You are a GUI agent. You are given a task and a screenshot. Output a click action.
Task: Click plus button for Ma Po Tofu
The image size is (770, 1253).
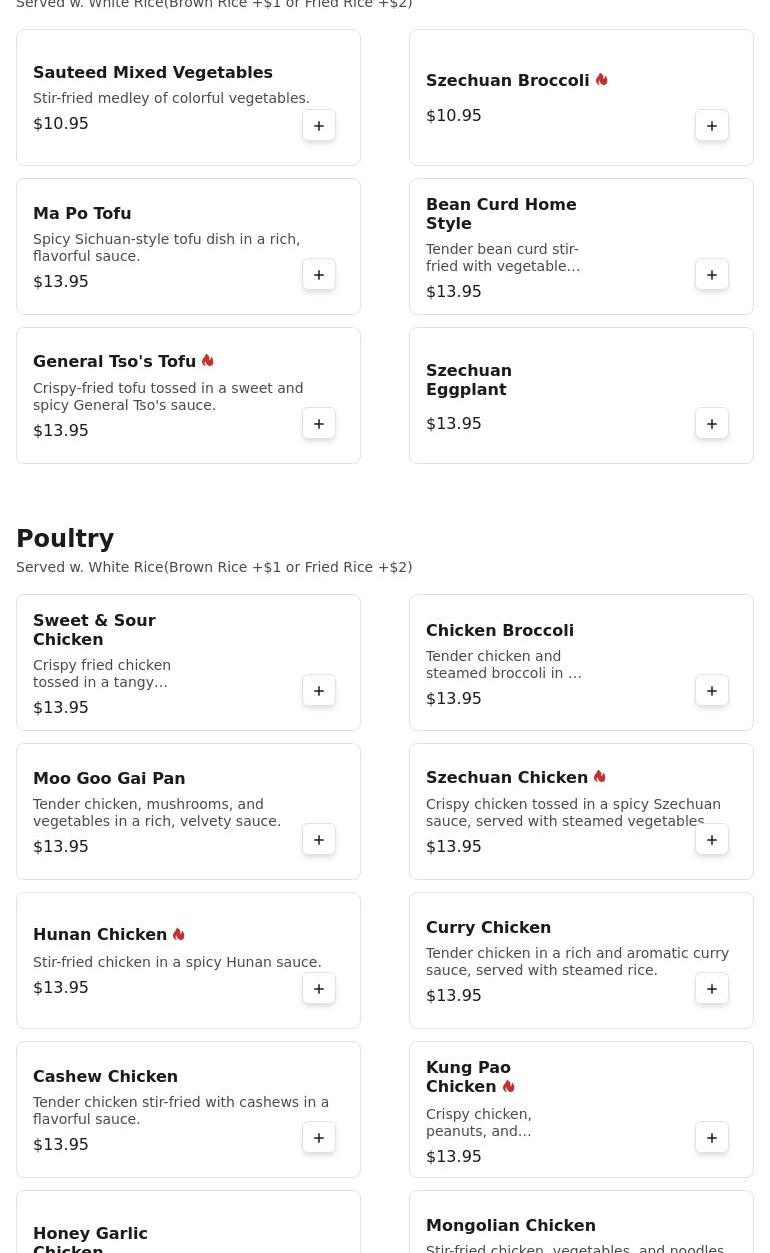(x=319, y=275)
